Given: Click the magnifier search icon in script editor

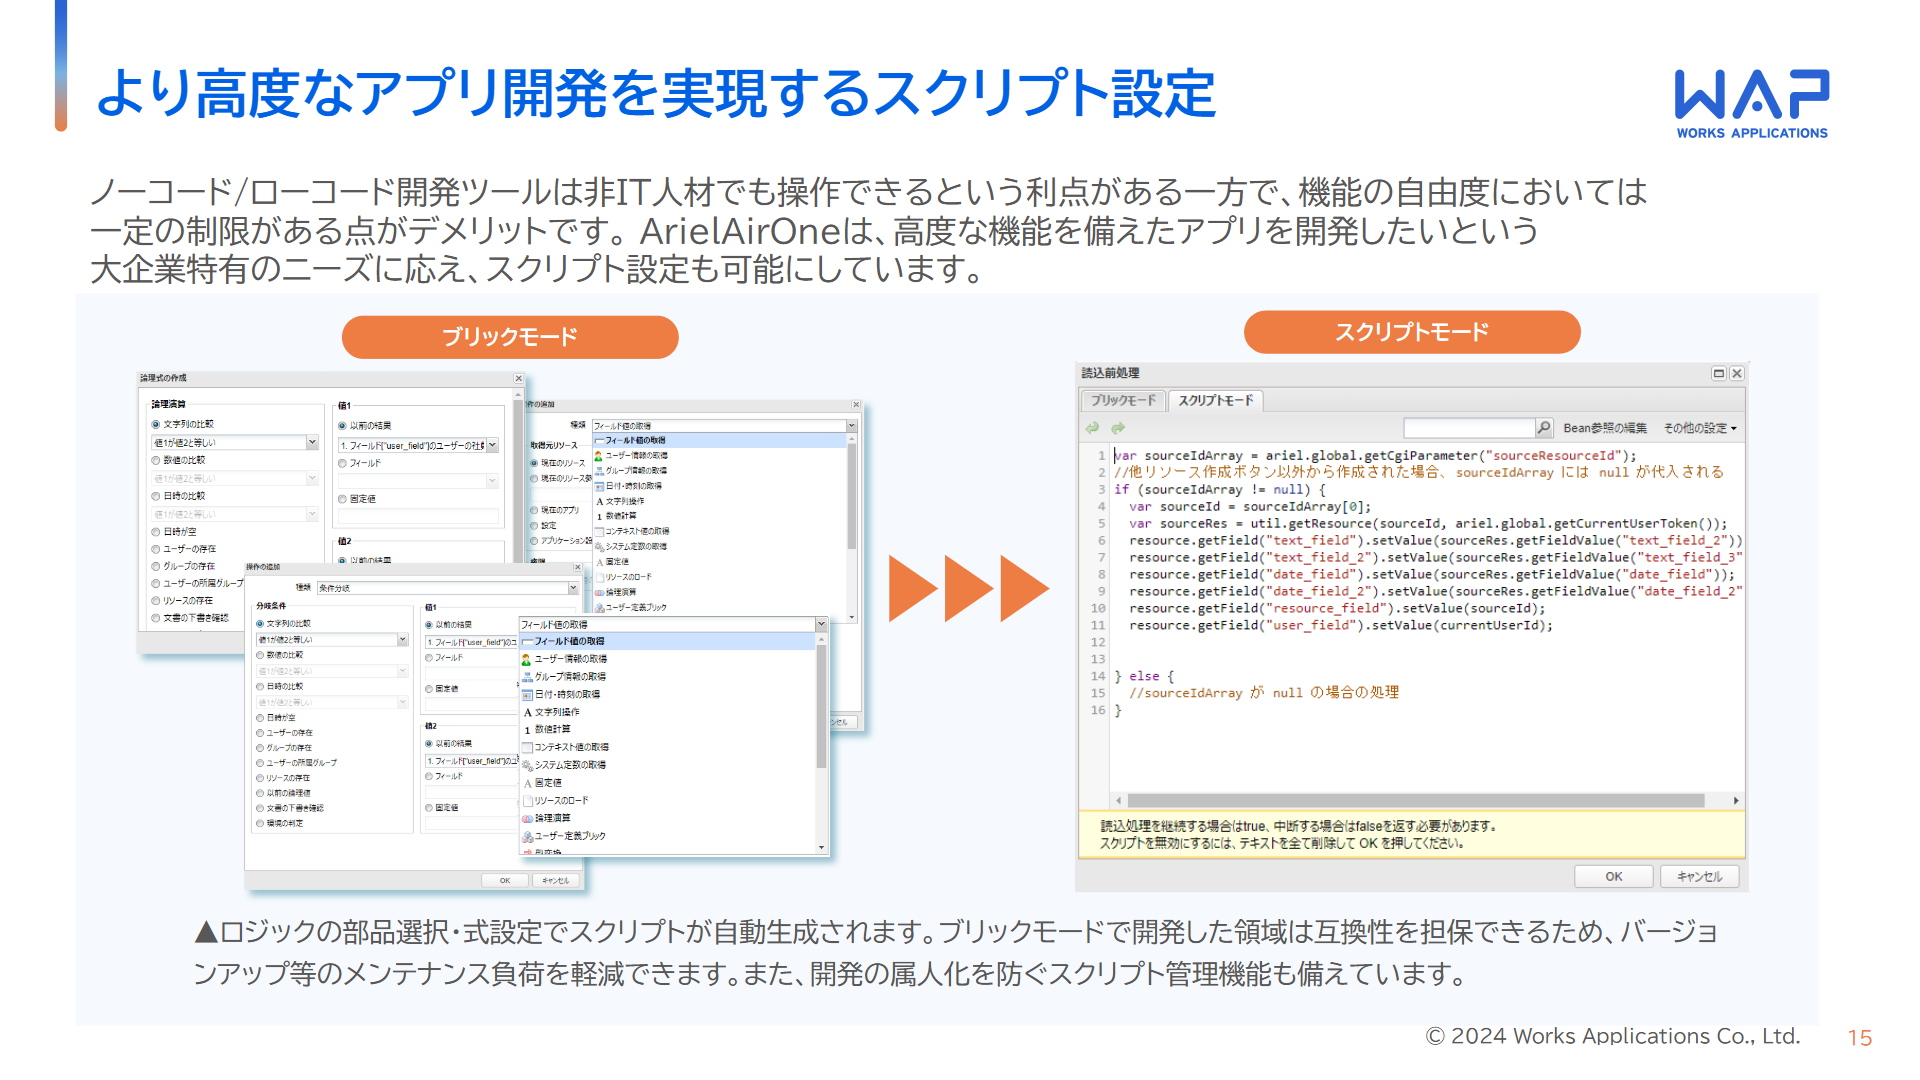Looking at the screenshot, I should pos(1544,428).
